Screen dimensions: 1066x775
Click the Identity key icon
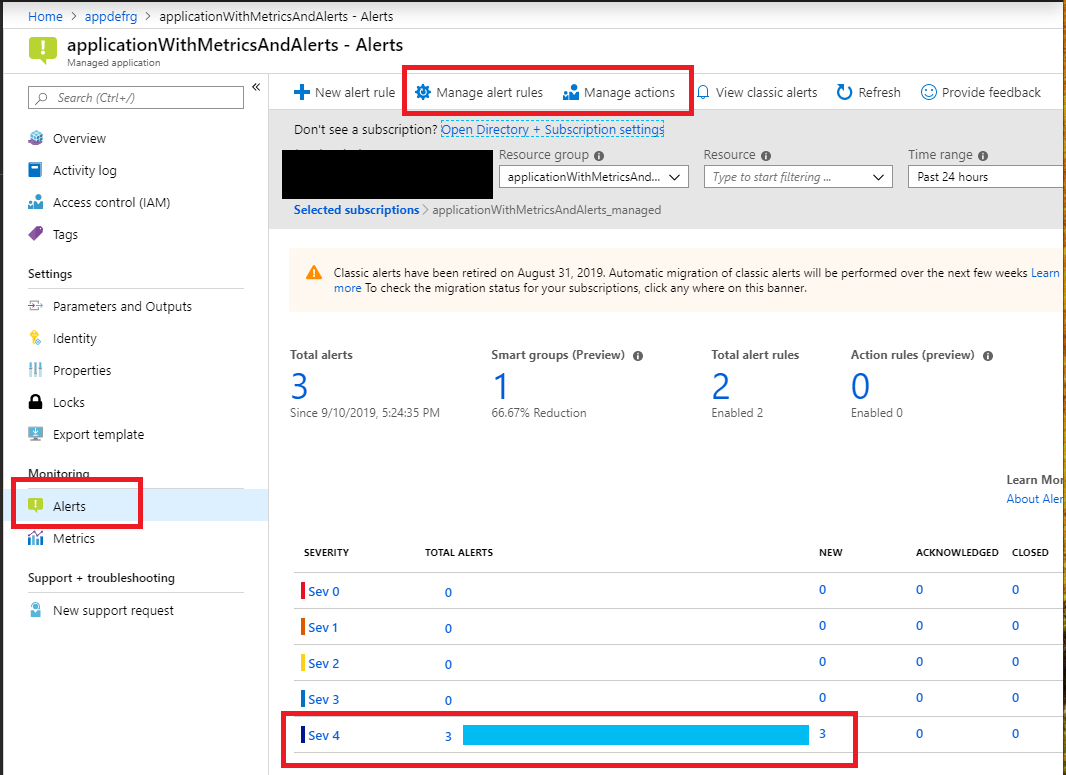pos(35,338)
